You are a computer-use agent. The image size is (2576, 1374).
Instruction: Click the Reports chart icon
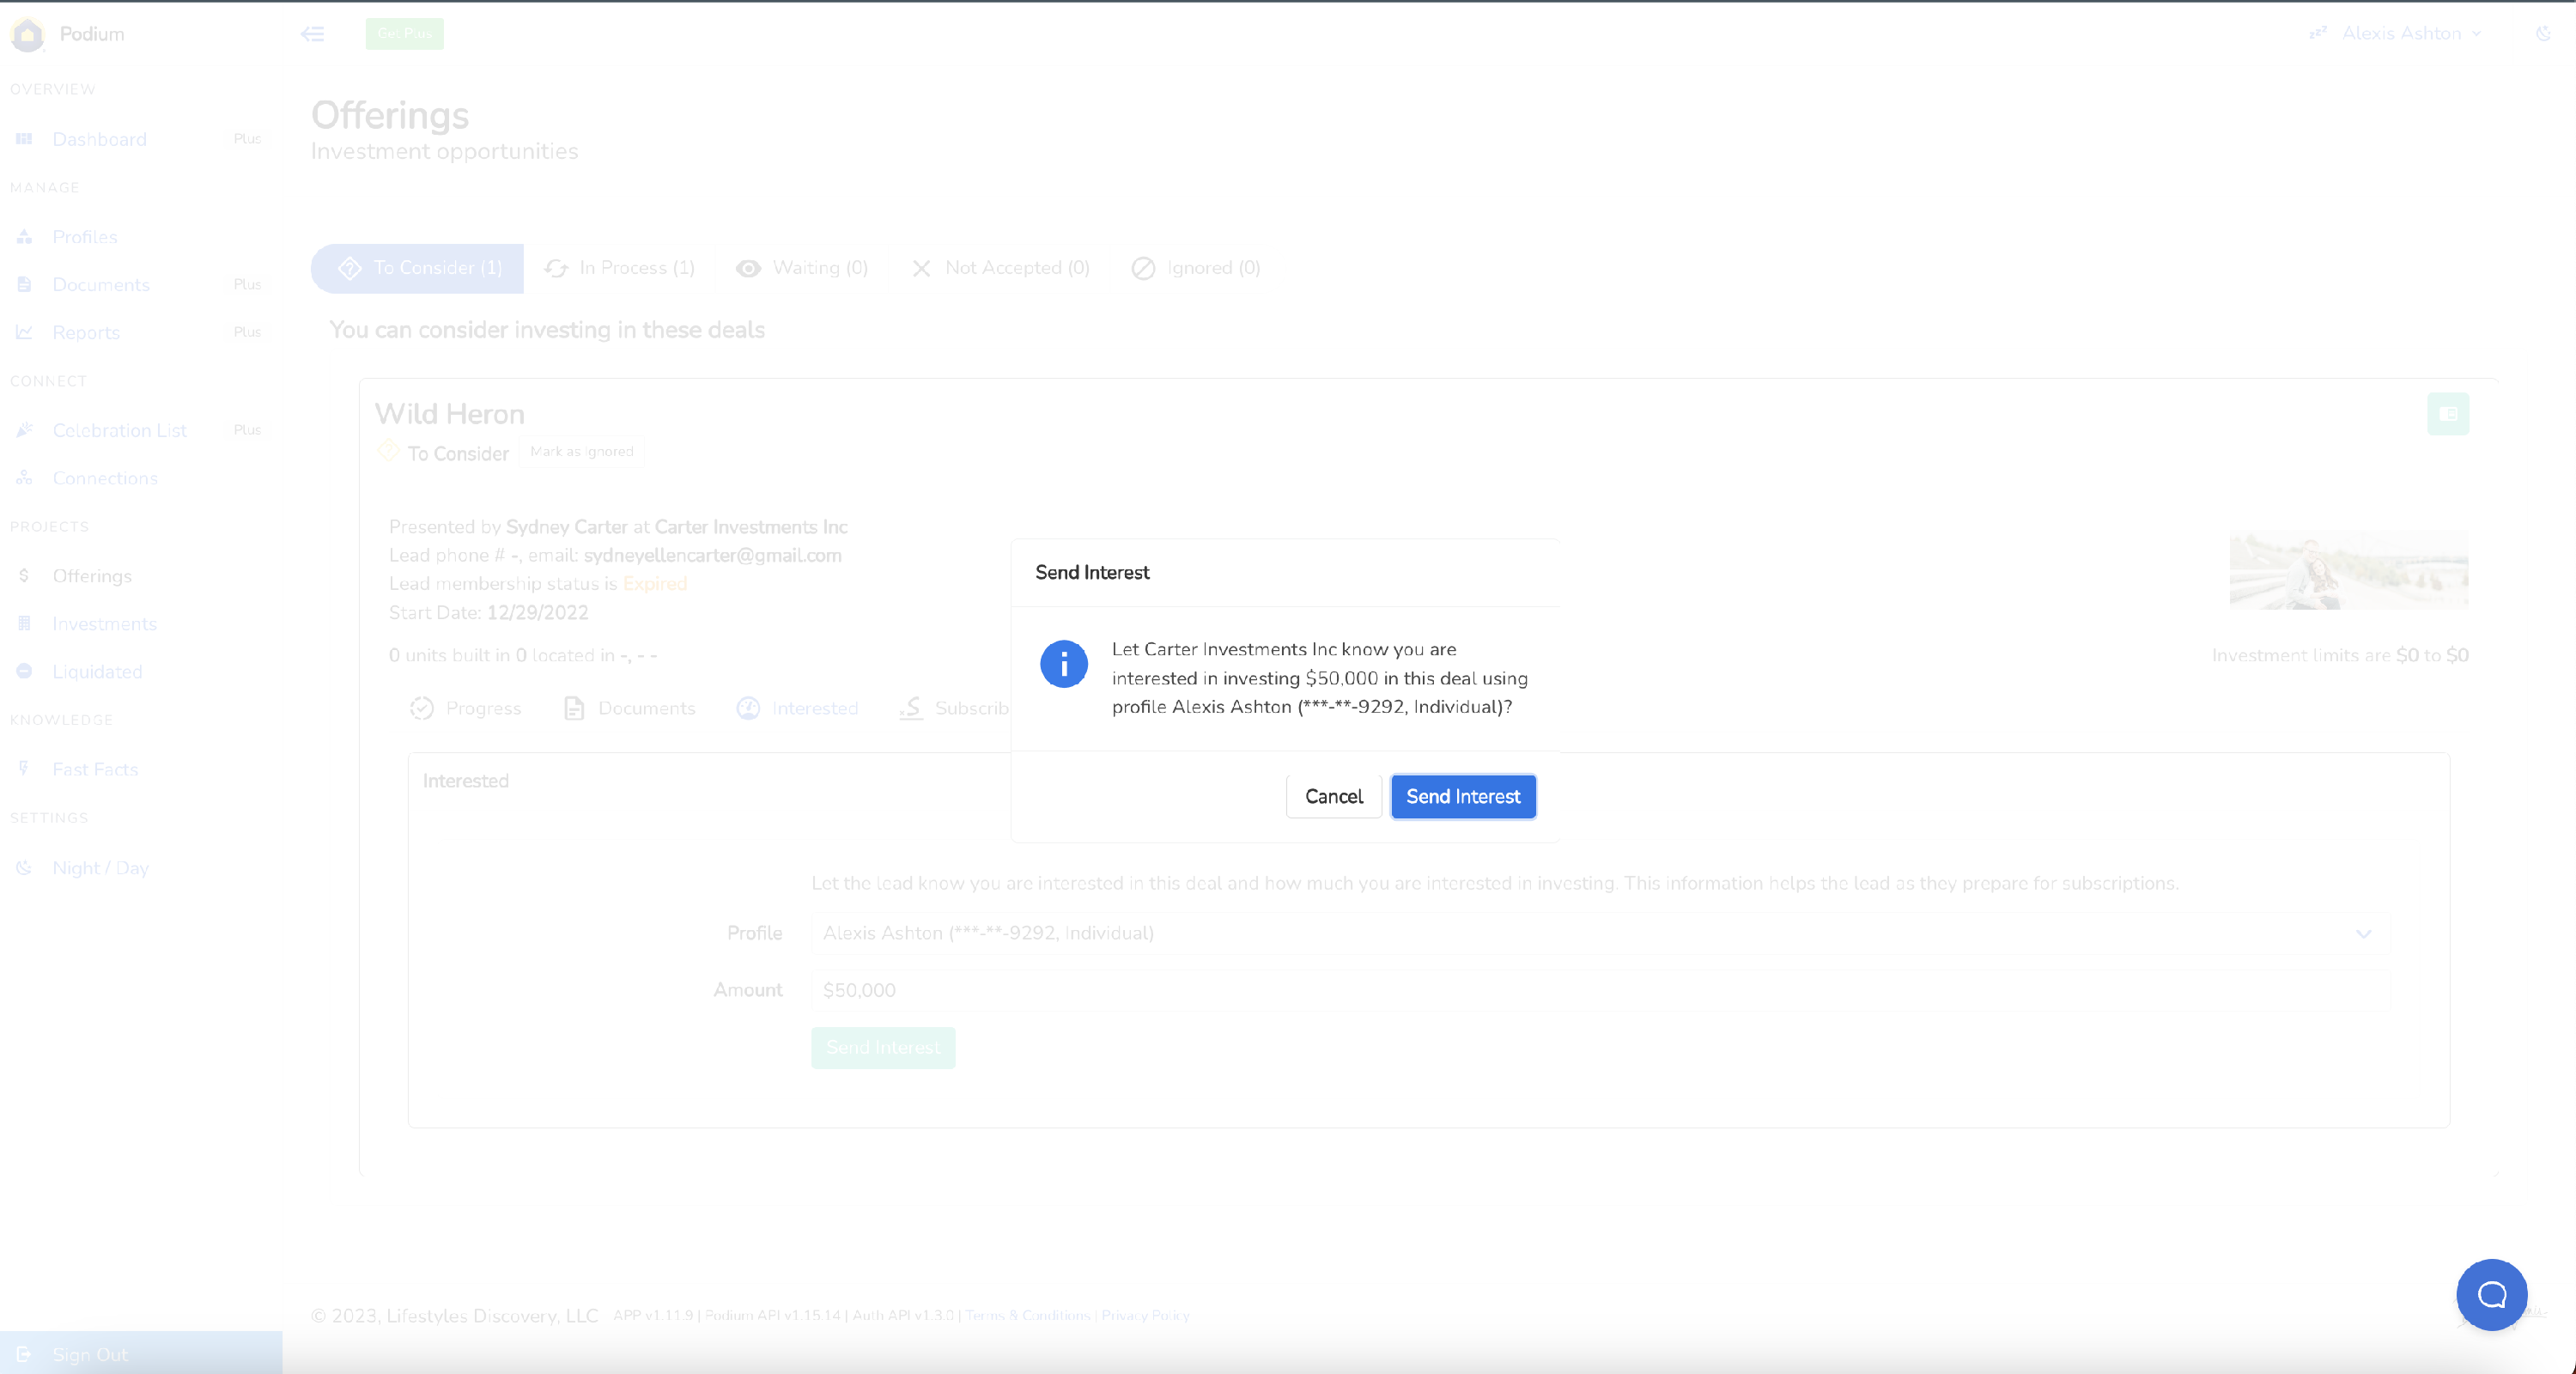(24, 332)
